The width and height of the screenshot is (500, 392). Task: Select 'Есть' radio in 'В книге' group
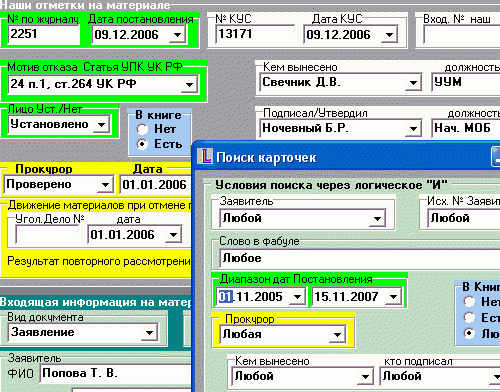tap(142, 144)
